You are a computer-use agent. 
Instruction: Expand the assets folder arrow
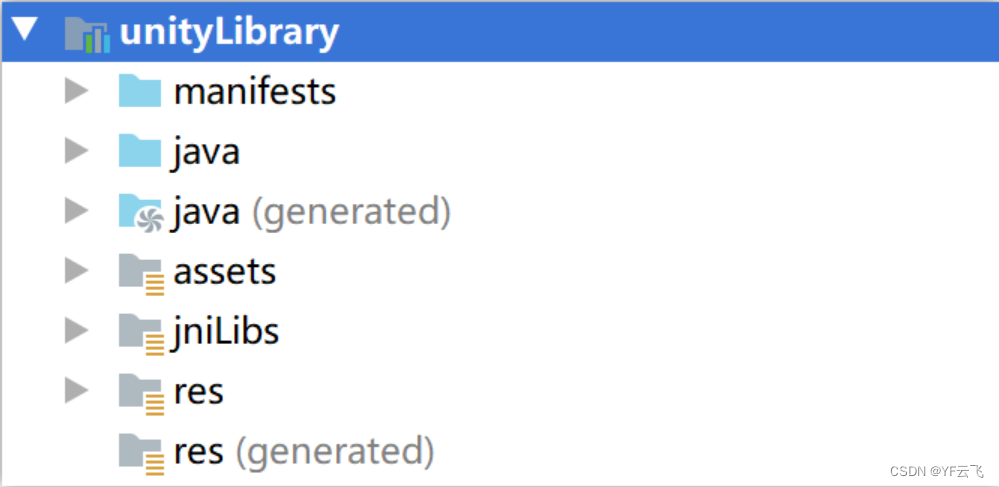click(x=76, y=271)
